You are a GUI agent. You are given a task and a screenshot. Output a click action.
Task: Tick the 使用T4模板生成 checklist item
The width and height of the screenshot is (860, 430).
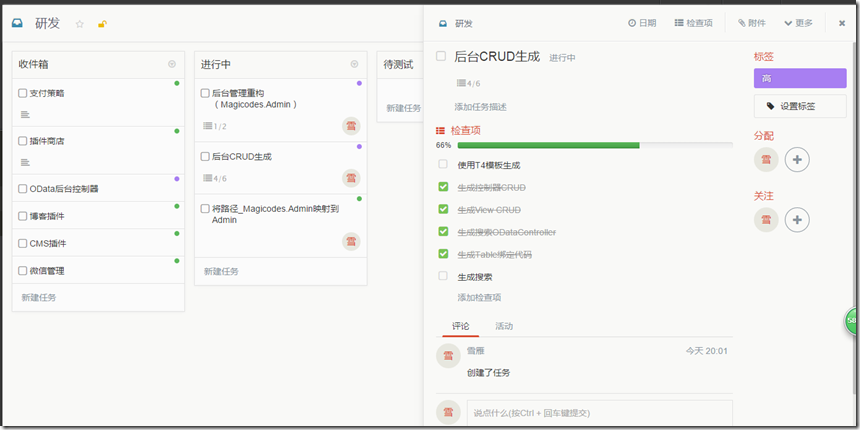point(443,164)
